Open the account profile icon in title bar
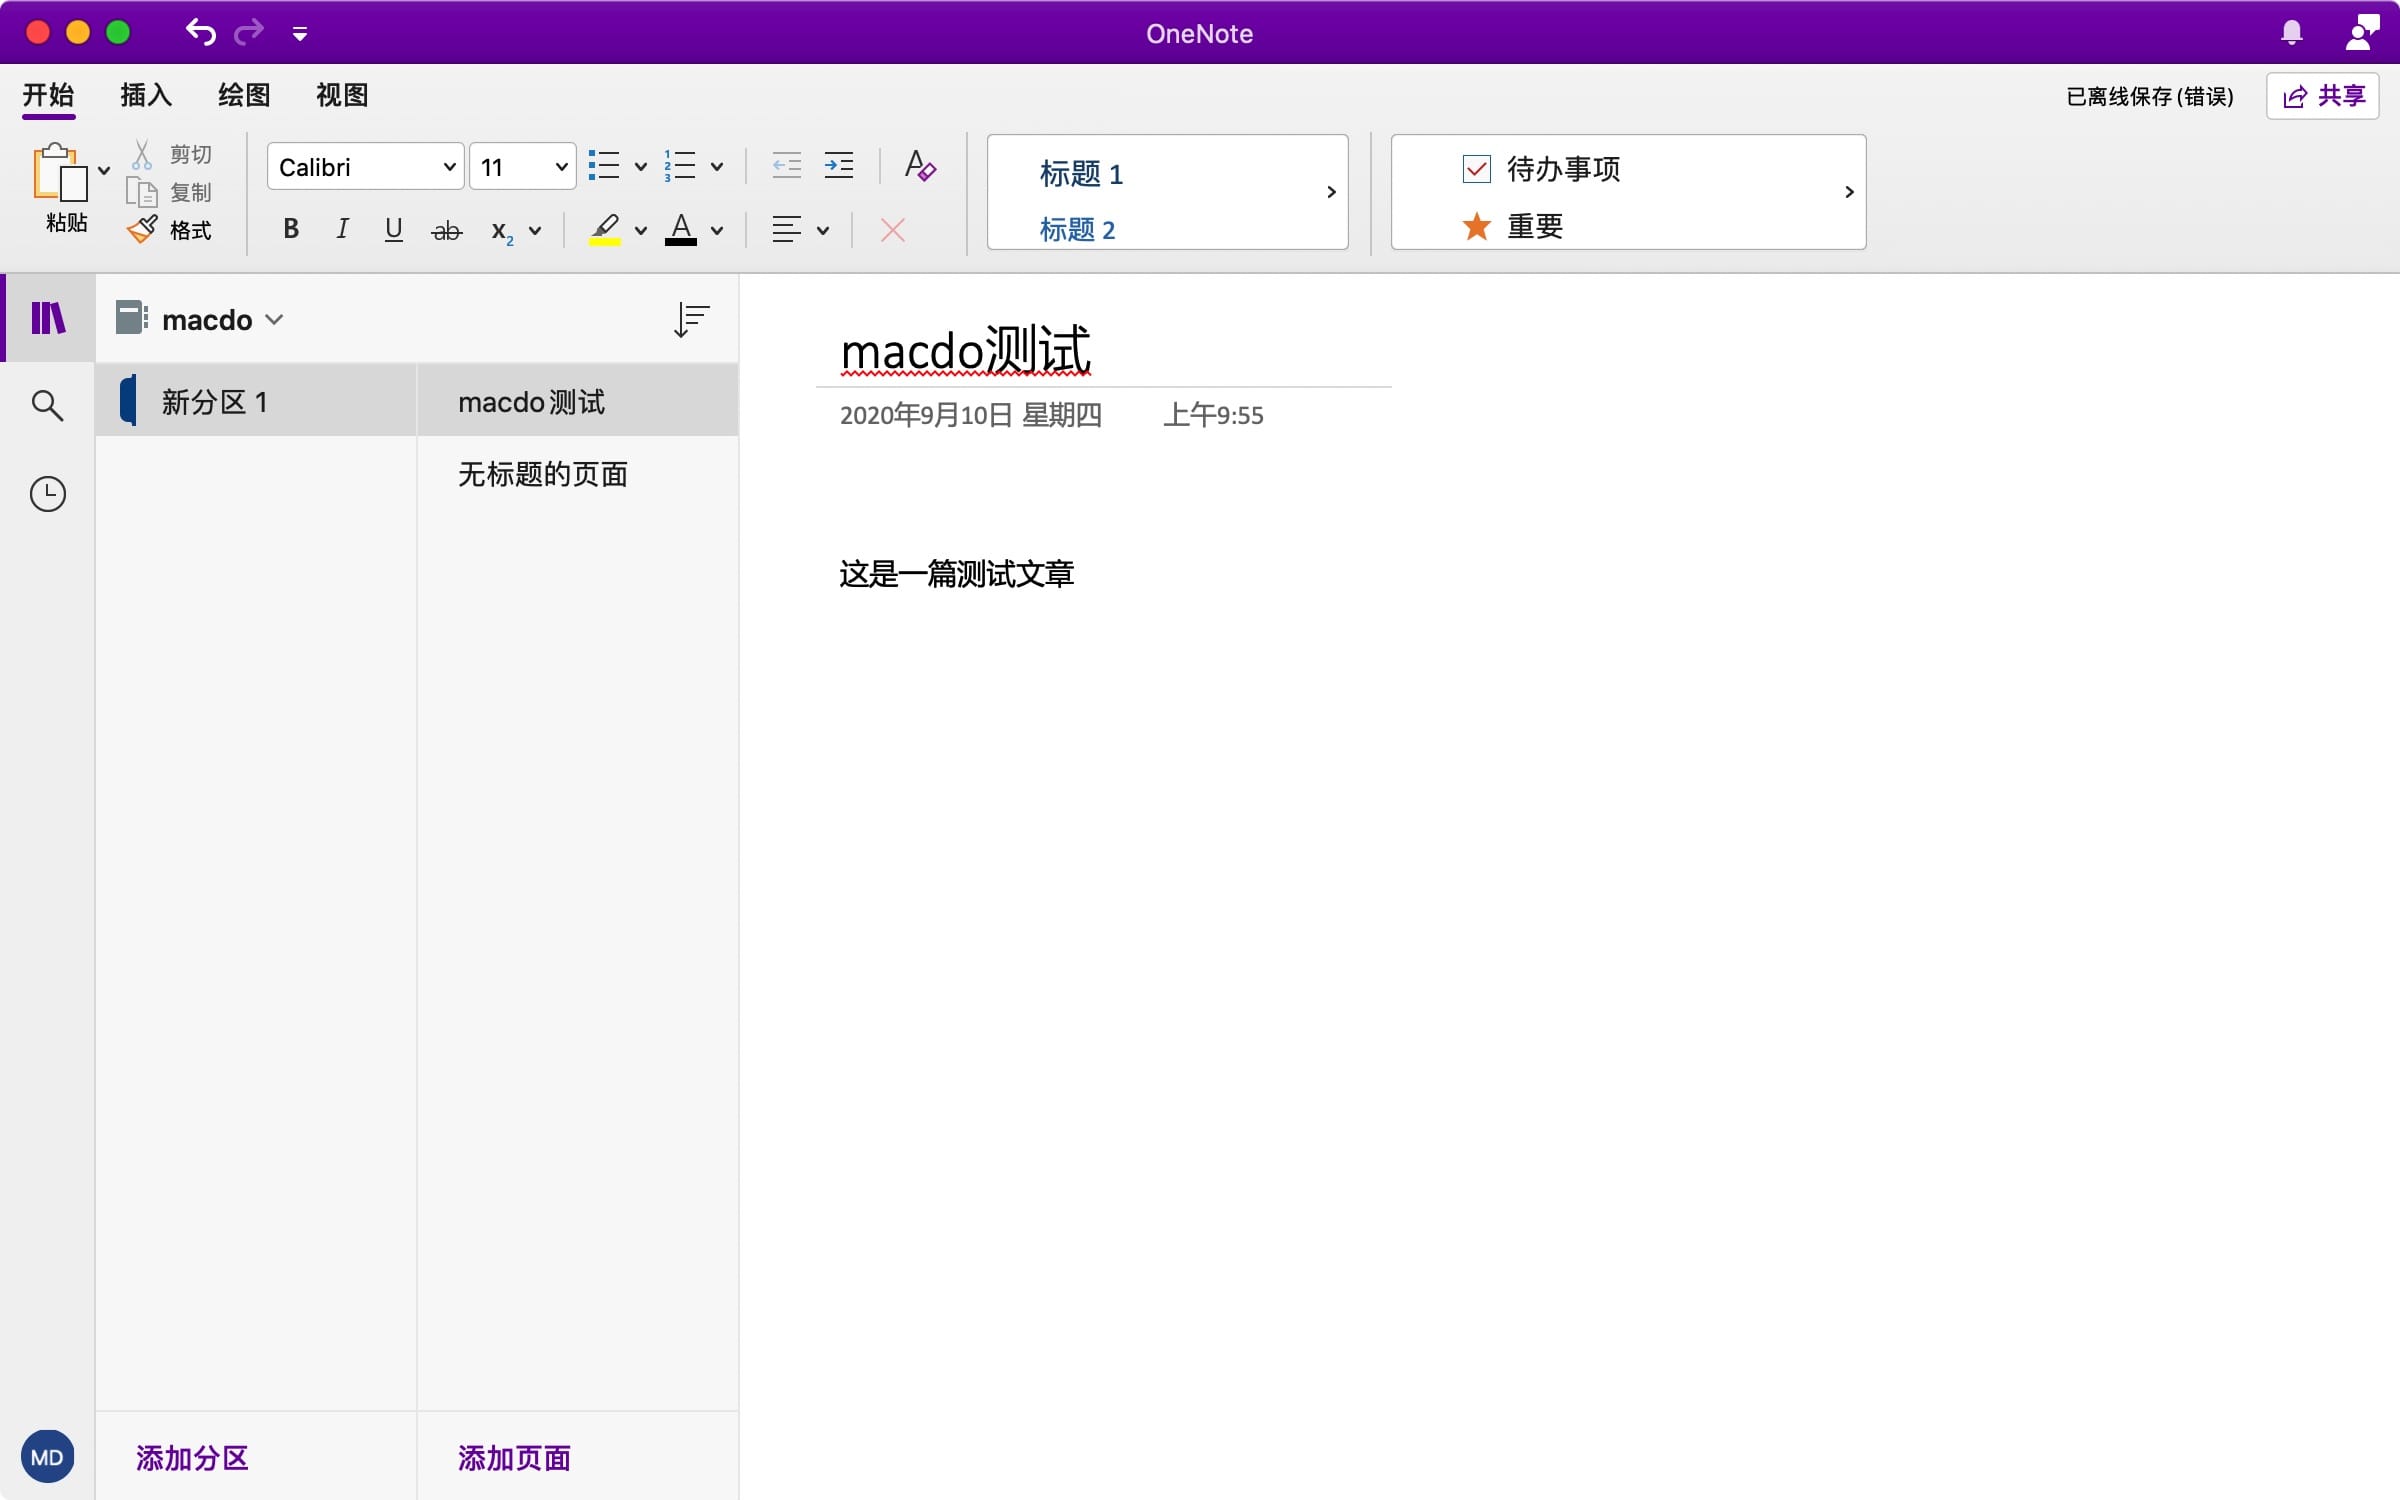The image size is (2400, 1500). coord(2361,32)
